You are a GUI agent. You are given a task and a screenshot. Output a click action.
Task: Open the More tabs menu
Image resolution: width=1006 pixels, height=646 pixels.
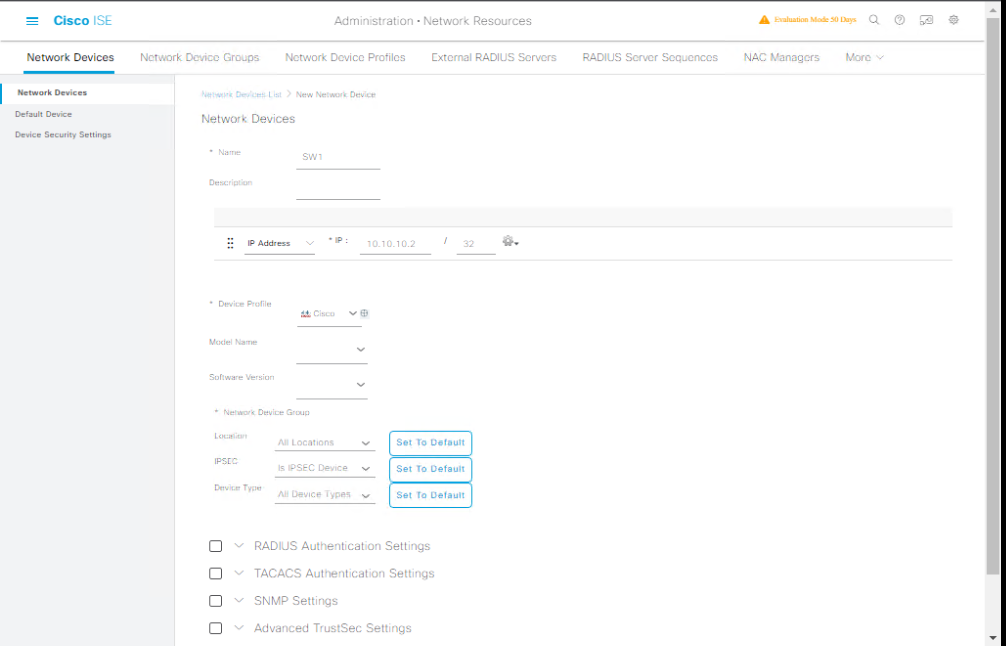864,58
